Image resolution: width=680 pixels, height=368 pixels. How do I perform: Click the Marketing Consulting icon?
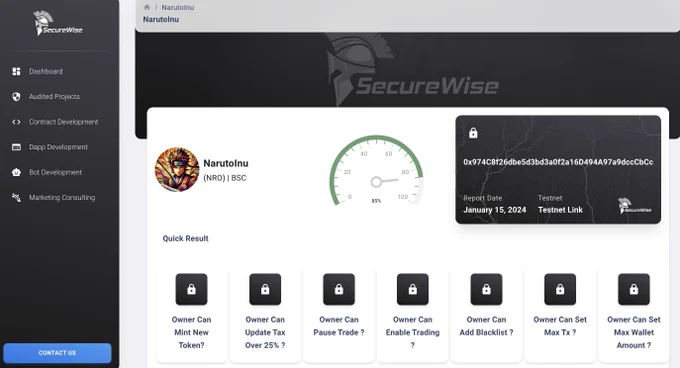click(16, 198)
